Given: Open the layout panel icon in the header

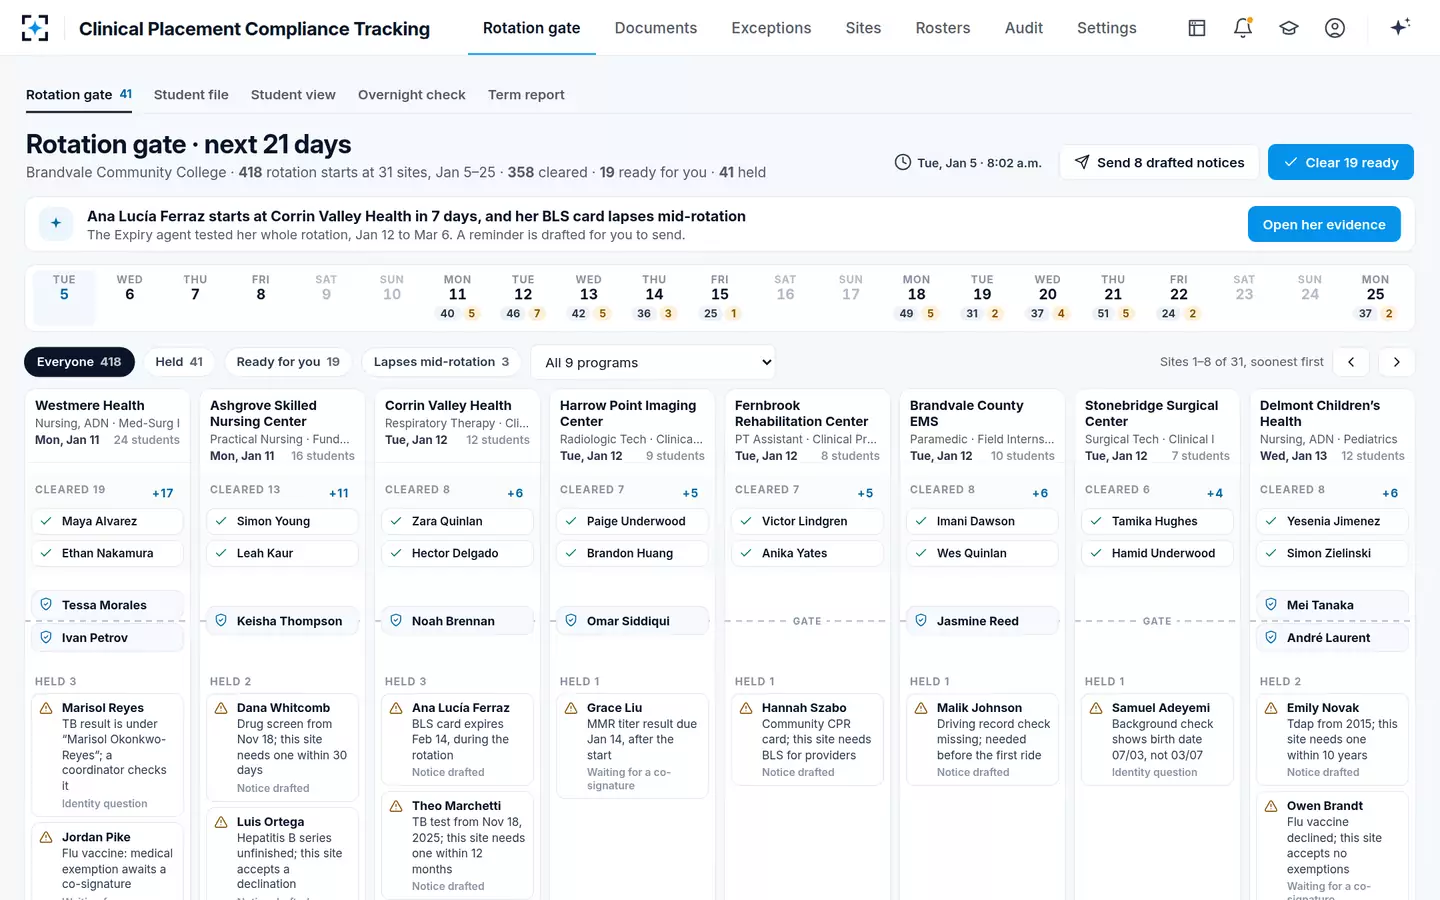Looking at the screenshot, I should (x=1197, y=28).
